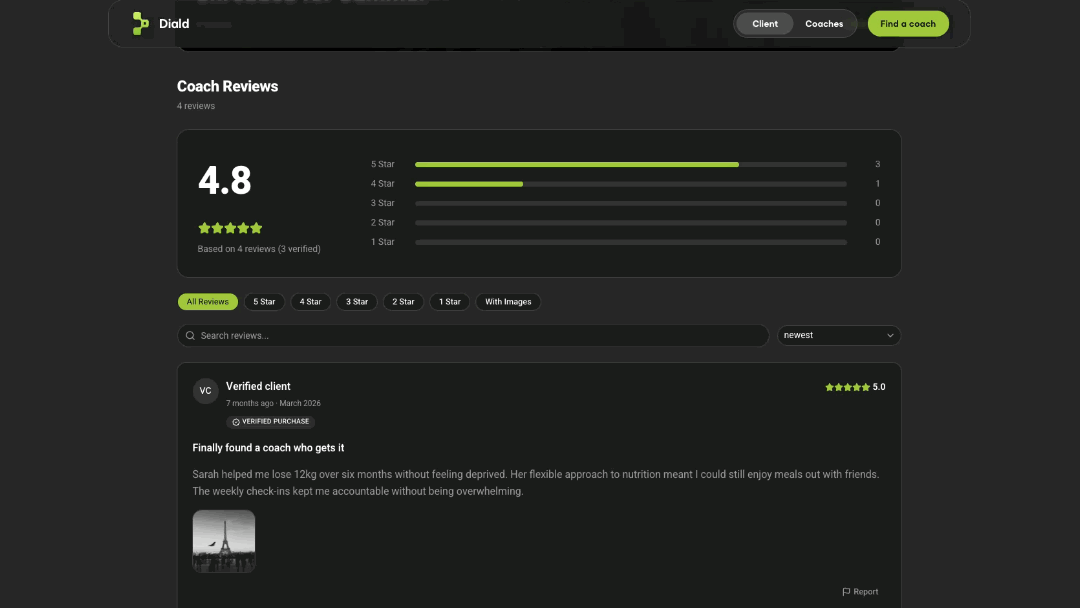Click the 5 Star count of 3
This screenshot has height=608, width=1080.
pos(878,165)
